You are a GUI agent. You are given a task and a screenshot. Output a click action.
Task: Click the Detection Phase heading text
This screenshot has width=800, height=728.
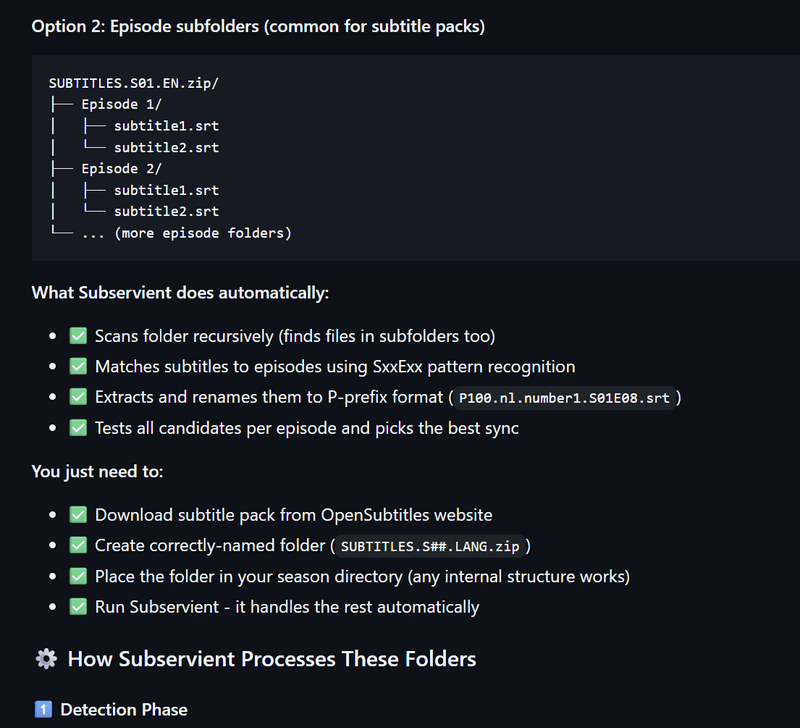coord(124,710)
